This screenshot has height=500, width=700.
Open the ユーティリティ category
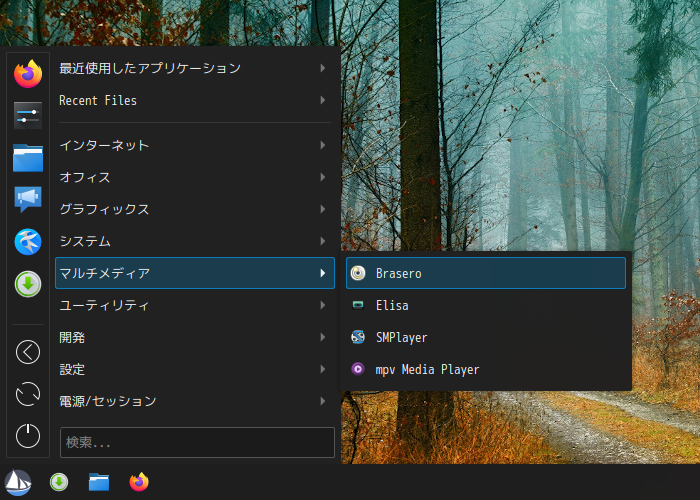click(x=195, y=305)
